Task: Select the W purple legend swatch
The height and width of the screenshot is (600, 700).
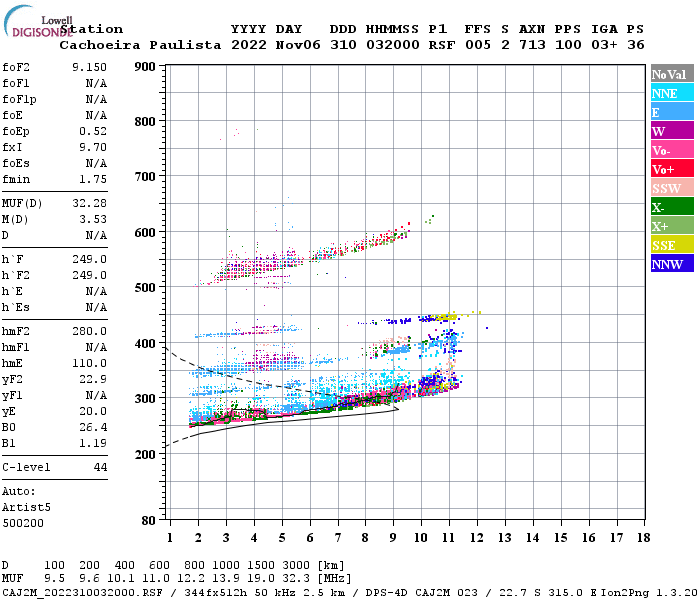Action: 672,131
